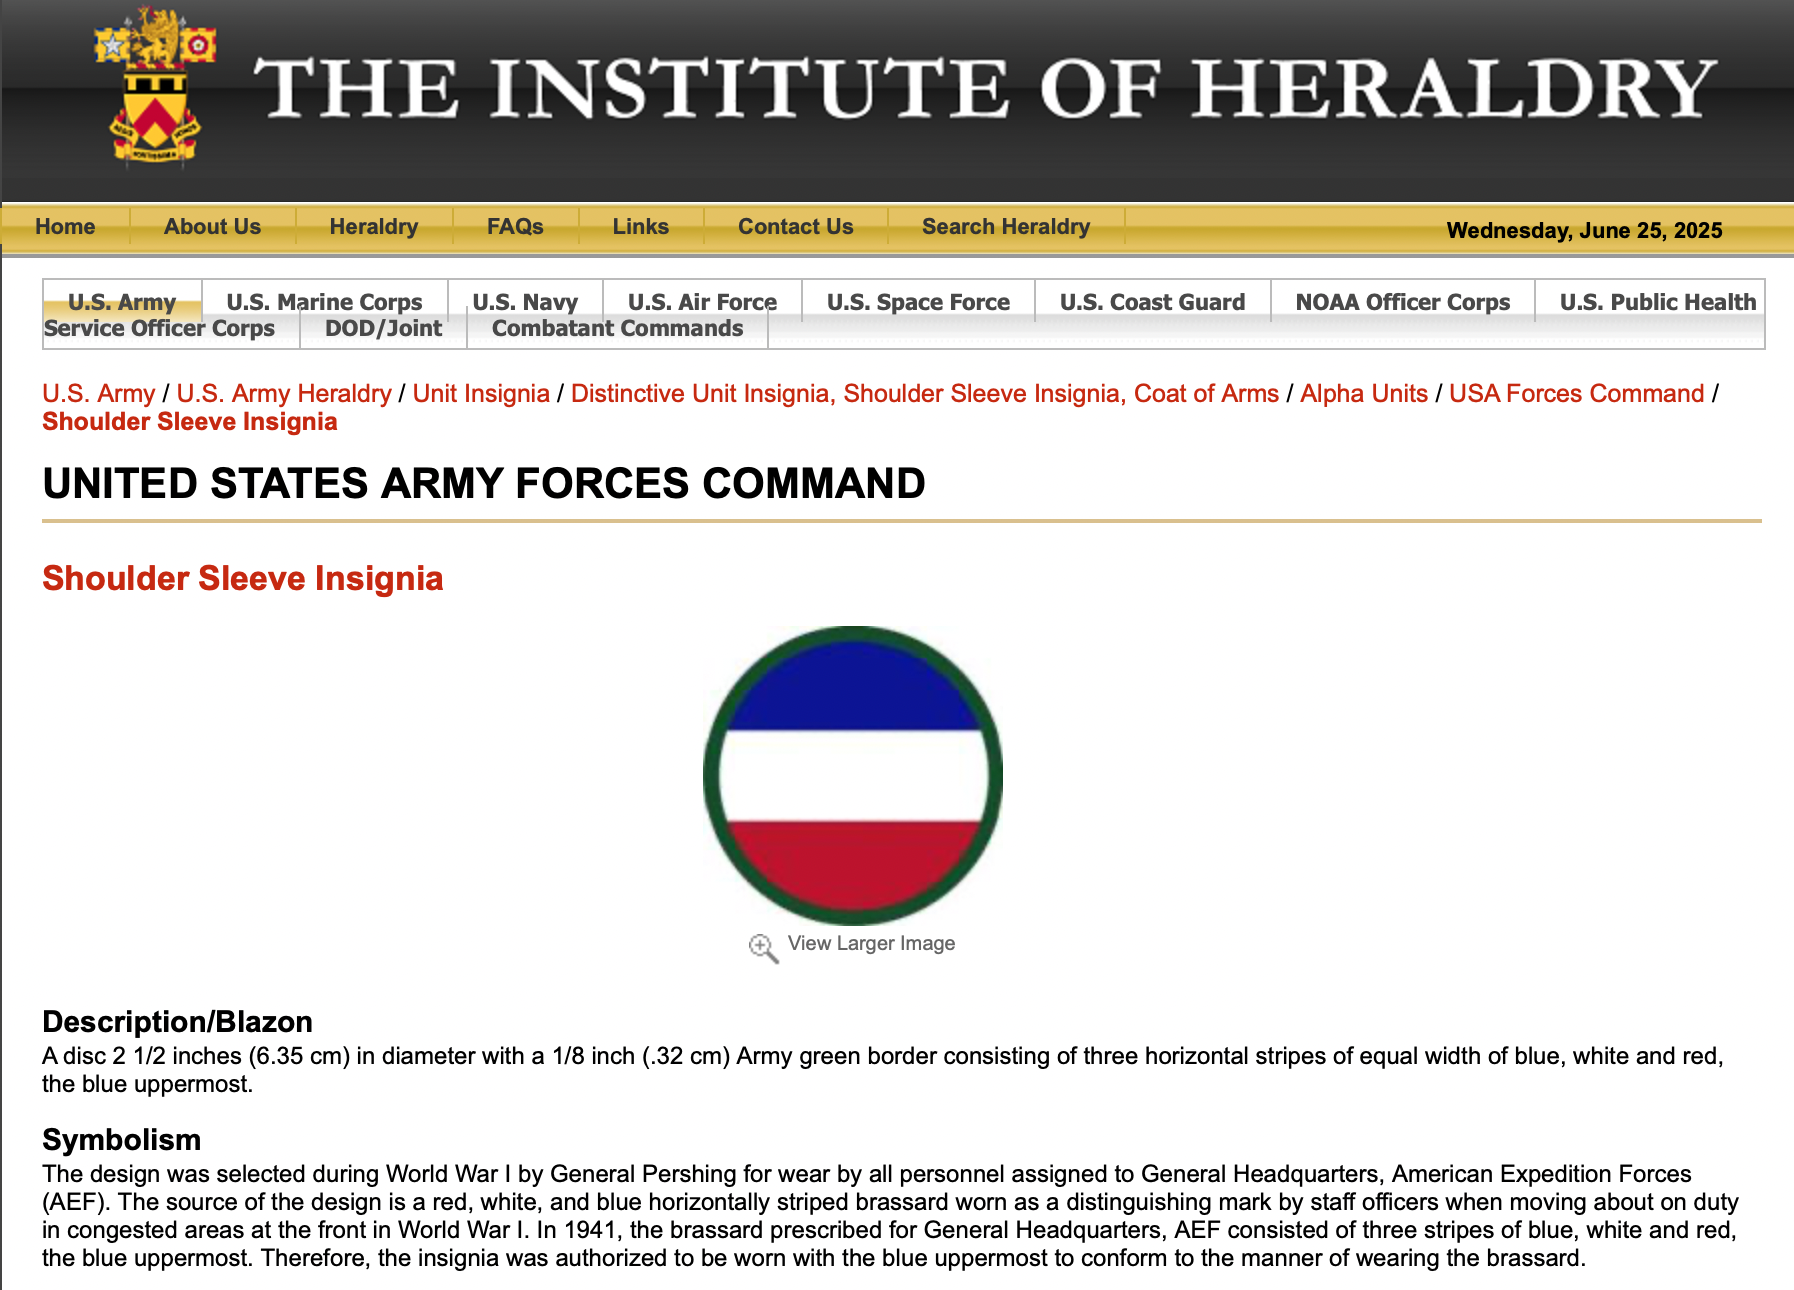This screenshot has width=1794, height=1290.
Task: Open the USA Forces Command breadcrumb link
Action: [1576, 393]
